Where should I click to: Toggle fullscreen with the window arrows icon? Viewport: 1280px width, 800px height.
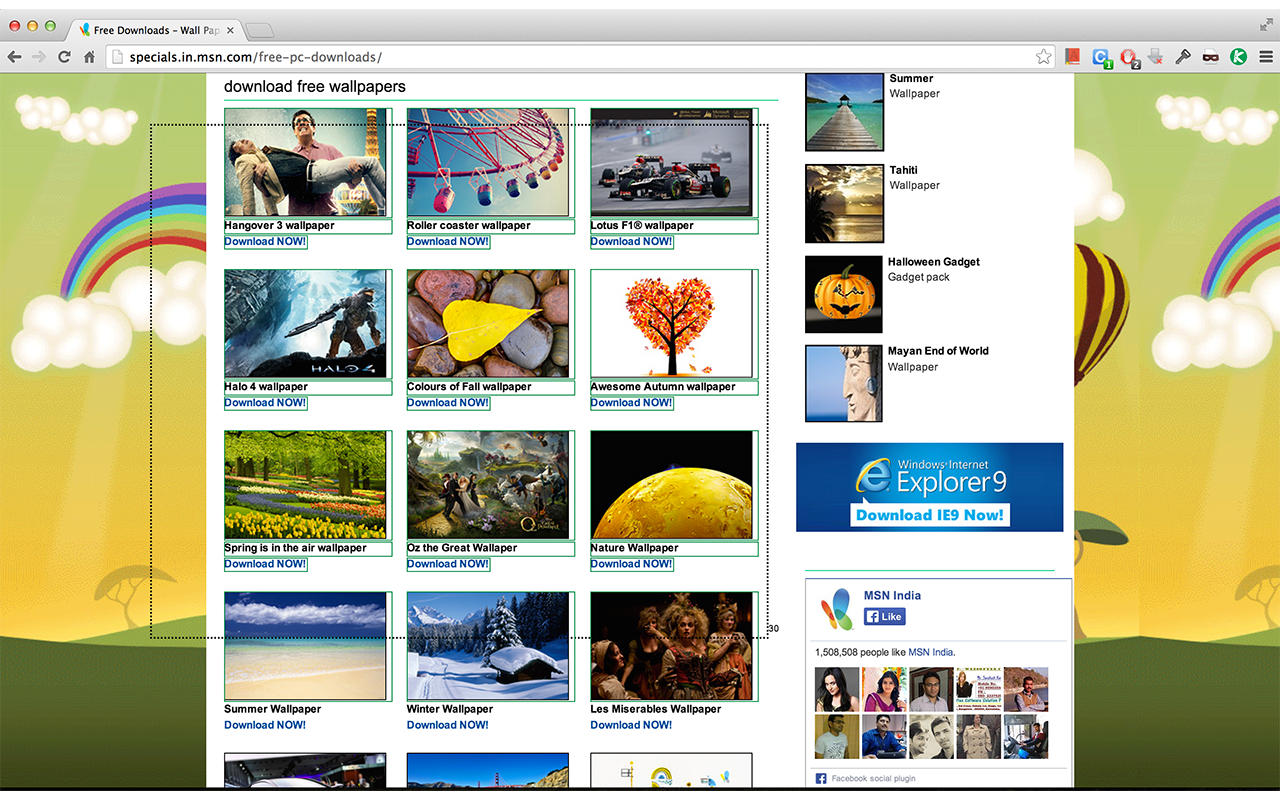(1266, 24)
